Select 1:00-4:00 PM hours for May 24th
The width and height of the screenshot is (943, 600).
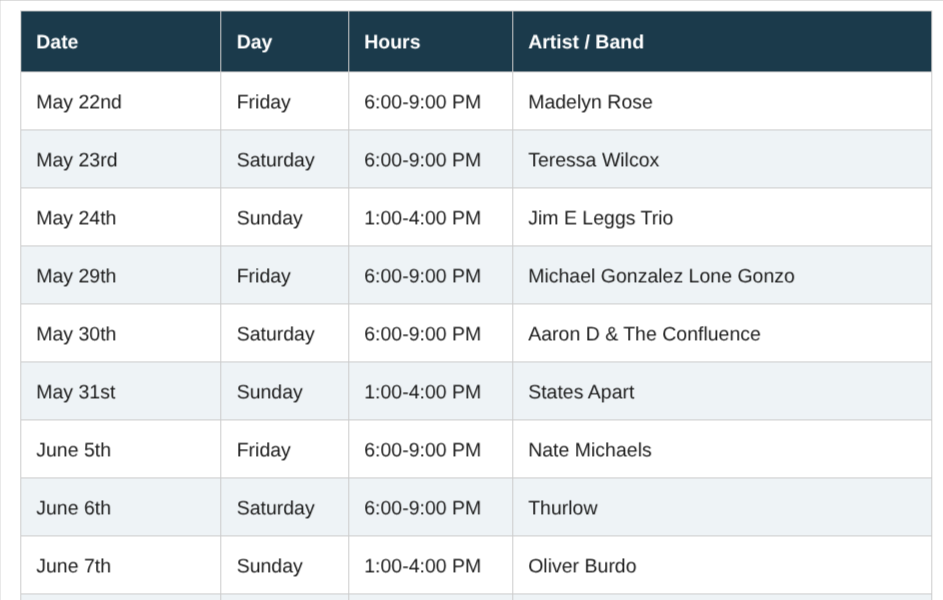click(431, 217)
